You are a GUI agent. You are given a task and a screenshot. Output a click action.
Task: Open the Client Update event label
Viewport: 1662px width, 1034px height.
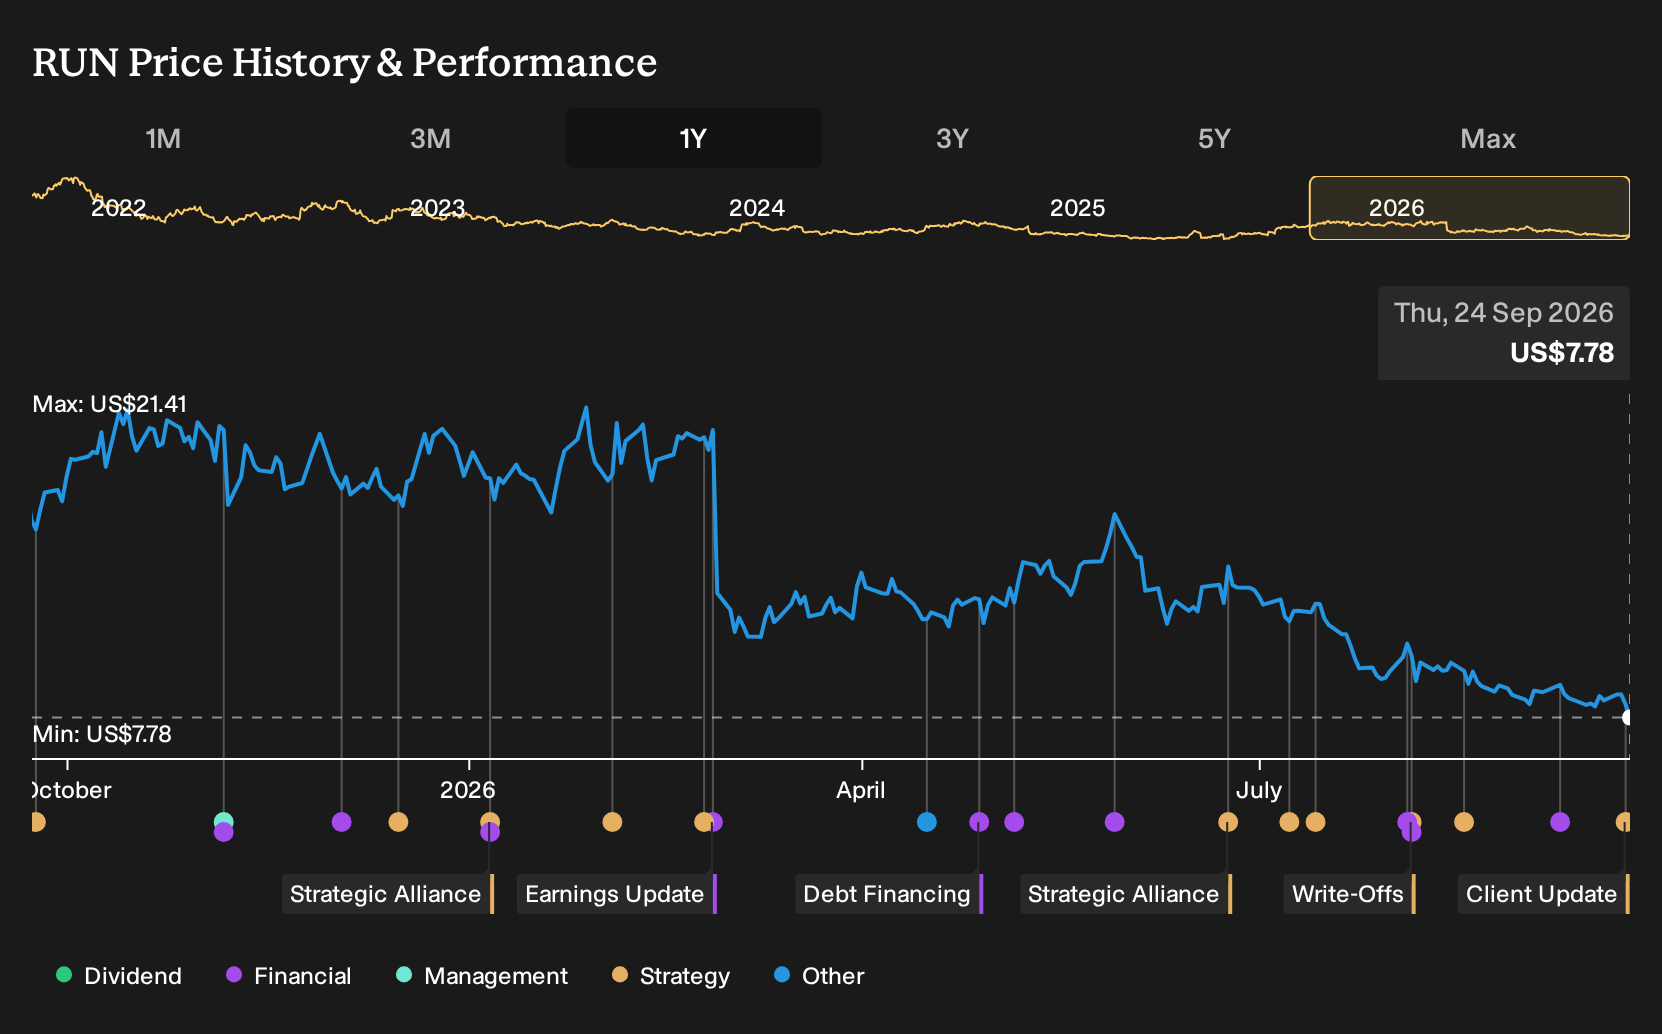(1543, 894)
